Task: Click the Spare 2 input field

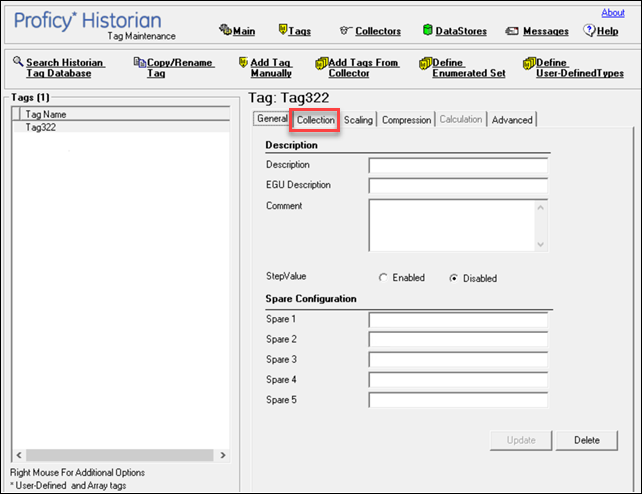Action: point(458,340)
